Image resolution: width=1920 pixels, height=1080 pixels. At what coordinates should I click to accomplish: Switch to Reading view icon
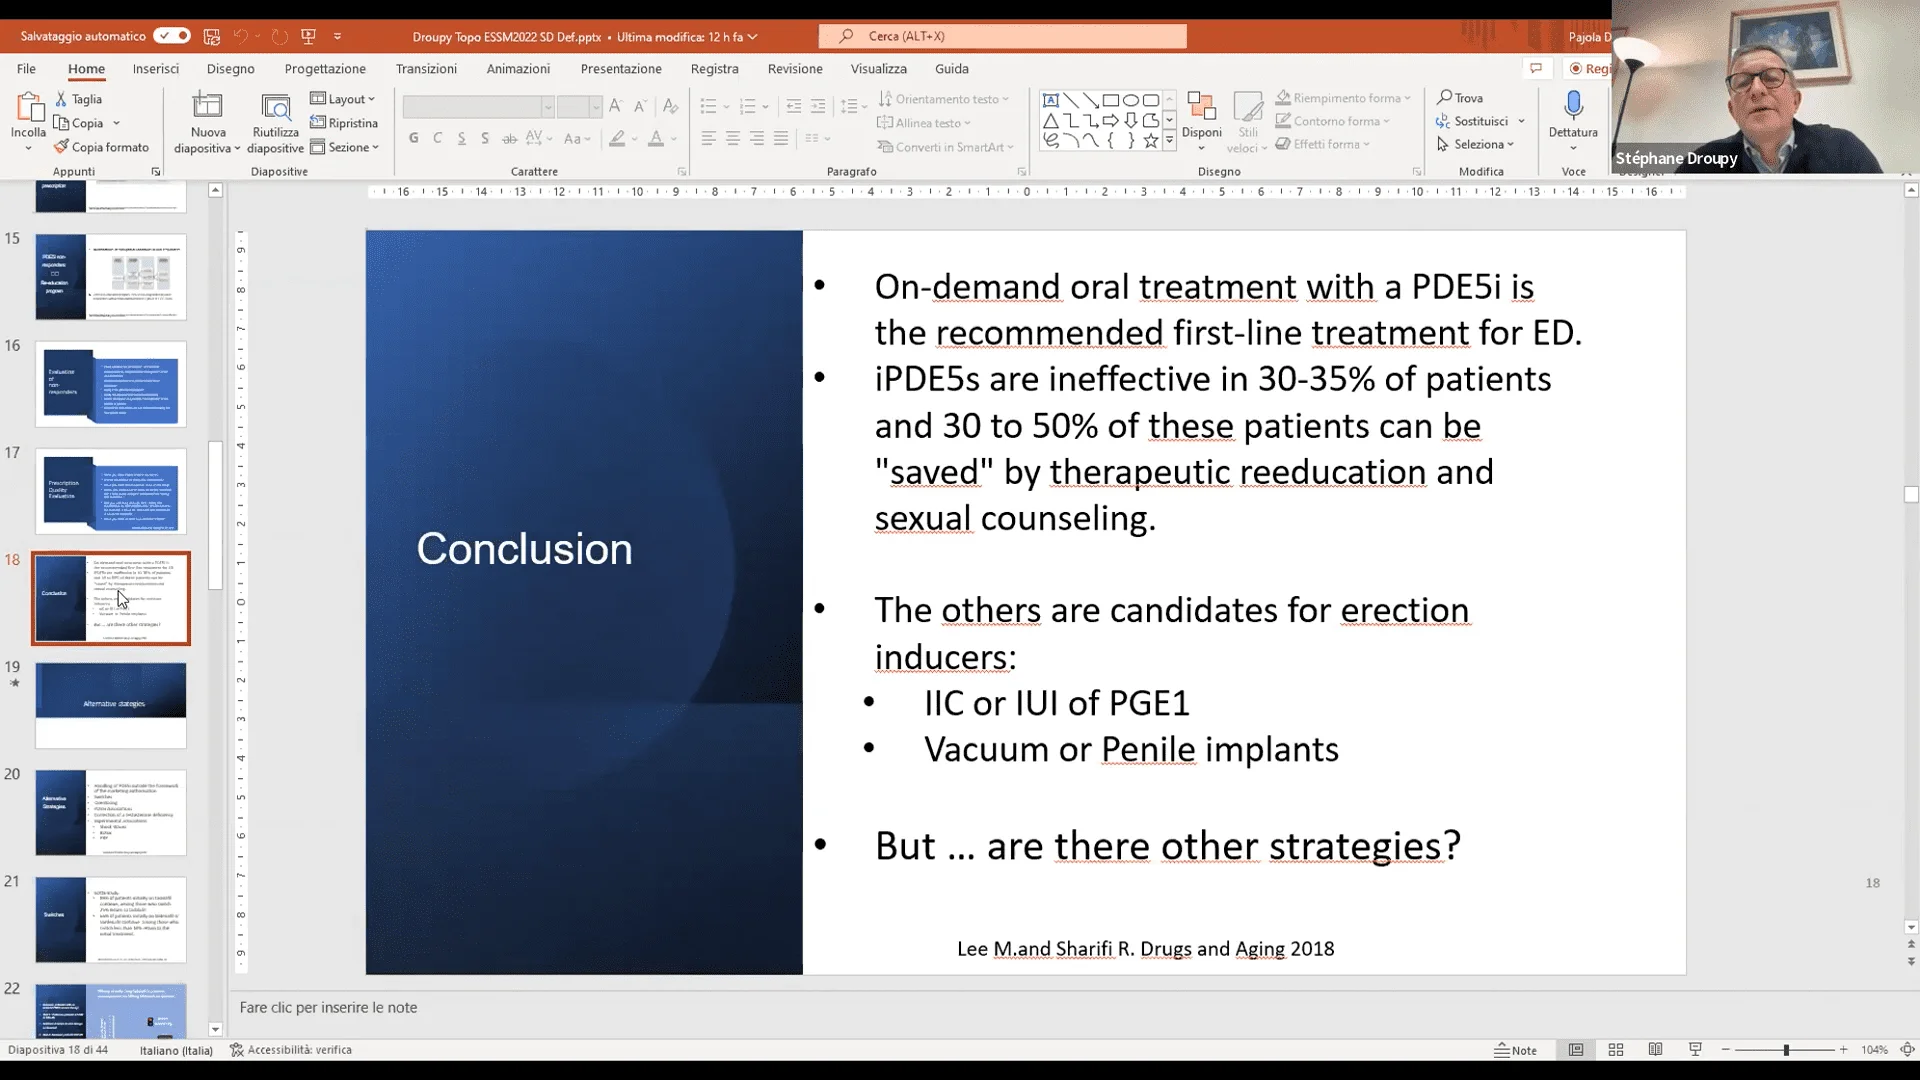tap(1656, 1050)
